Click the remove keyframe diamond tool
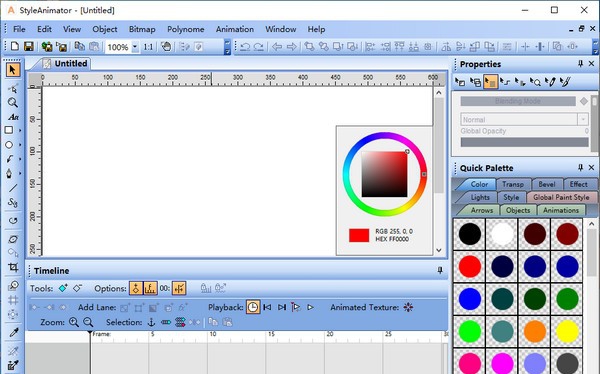The width and height of the screenshot is (600, 374). click(x=78, y=288)
